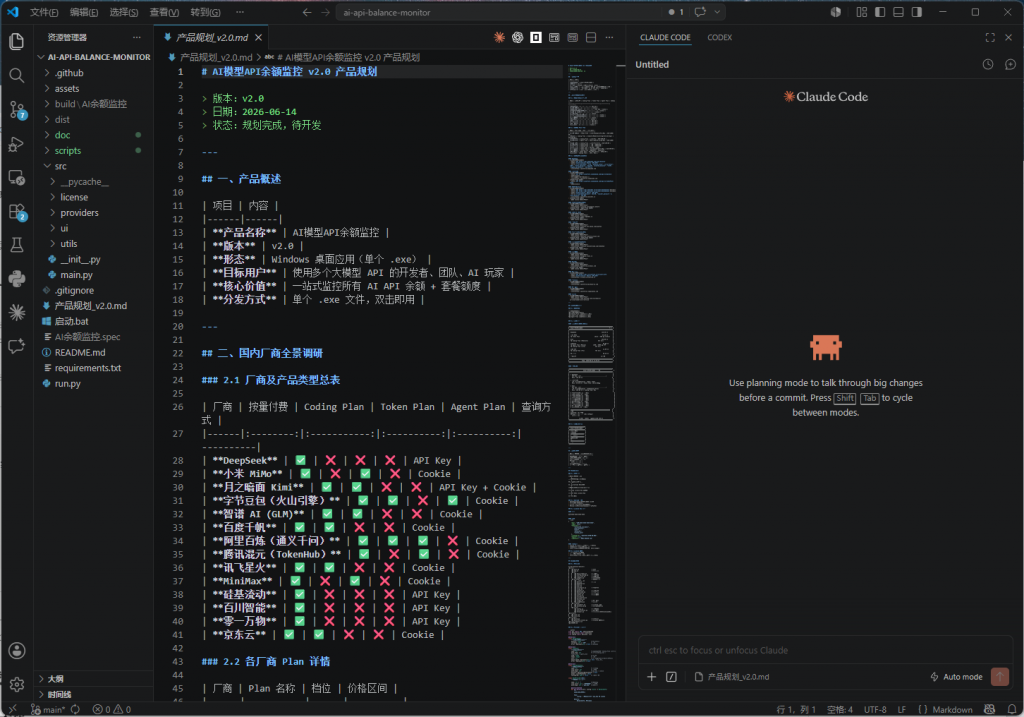Open the Manage gear settings
The height and width of the screenshot is (717, 1024).
click(17, 684)
